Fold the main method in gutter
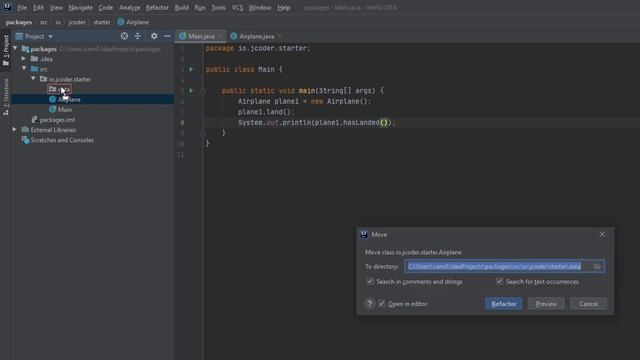The image size is (640, 360). (203, 91)
